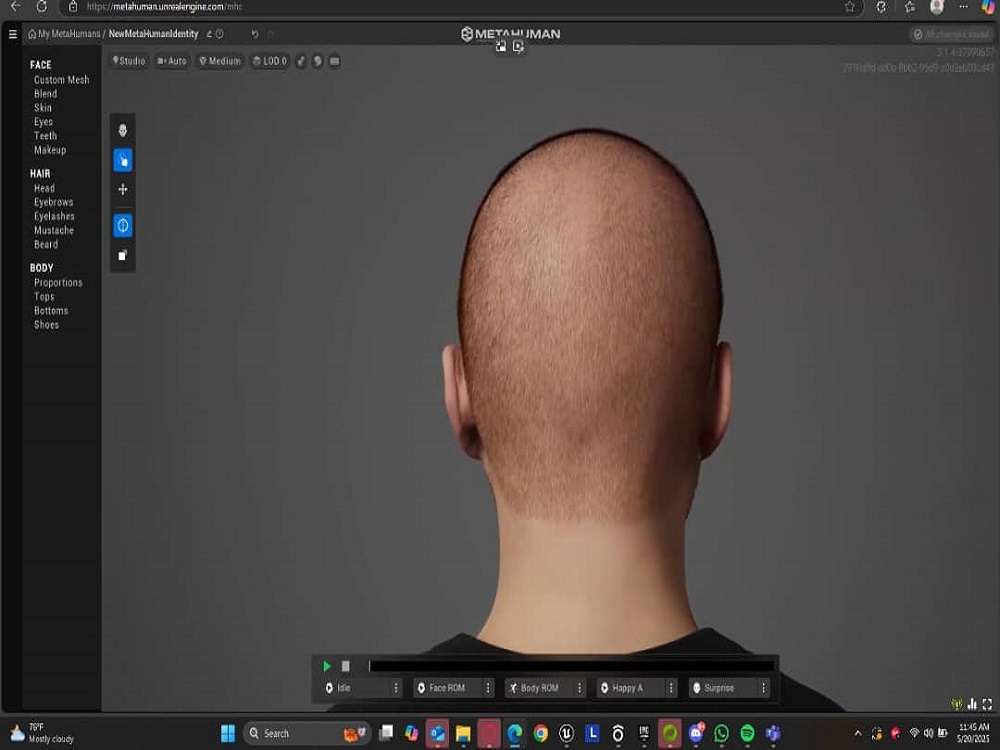The height and width of the screenshot is (750, 1000).
Task: Open options menu for Surprise
Action: pyautogui.click(x=763, y=688)
